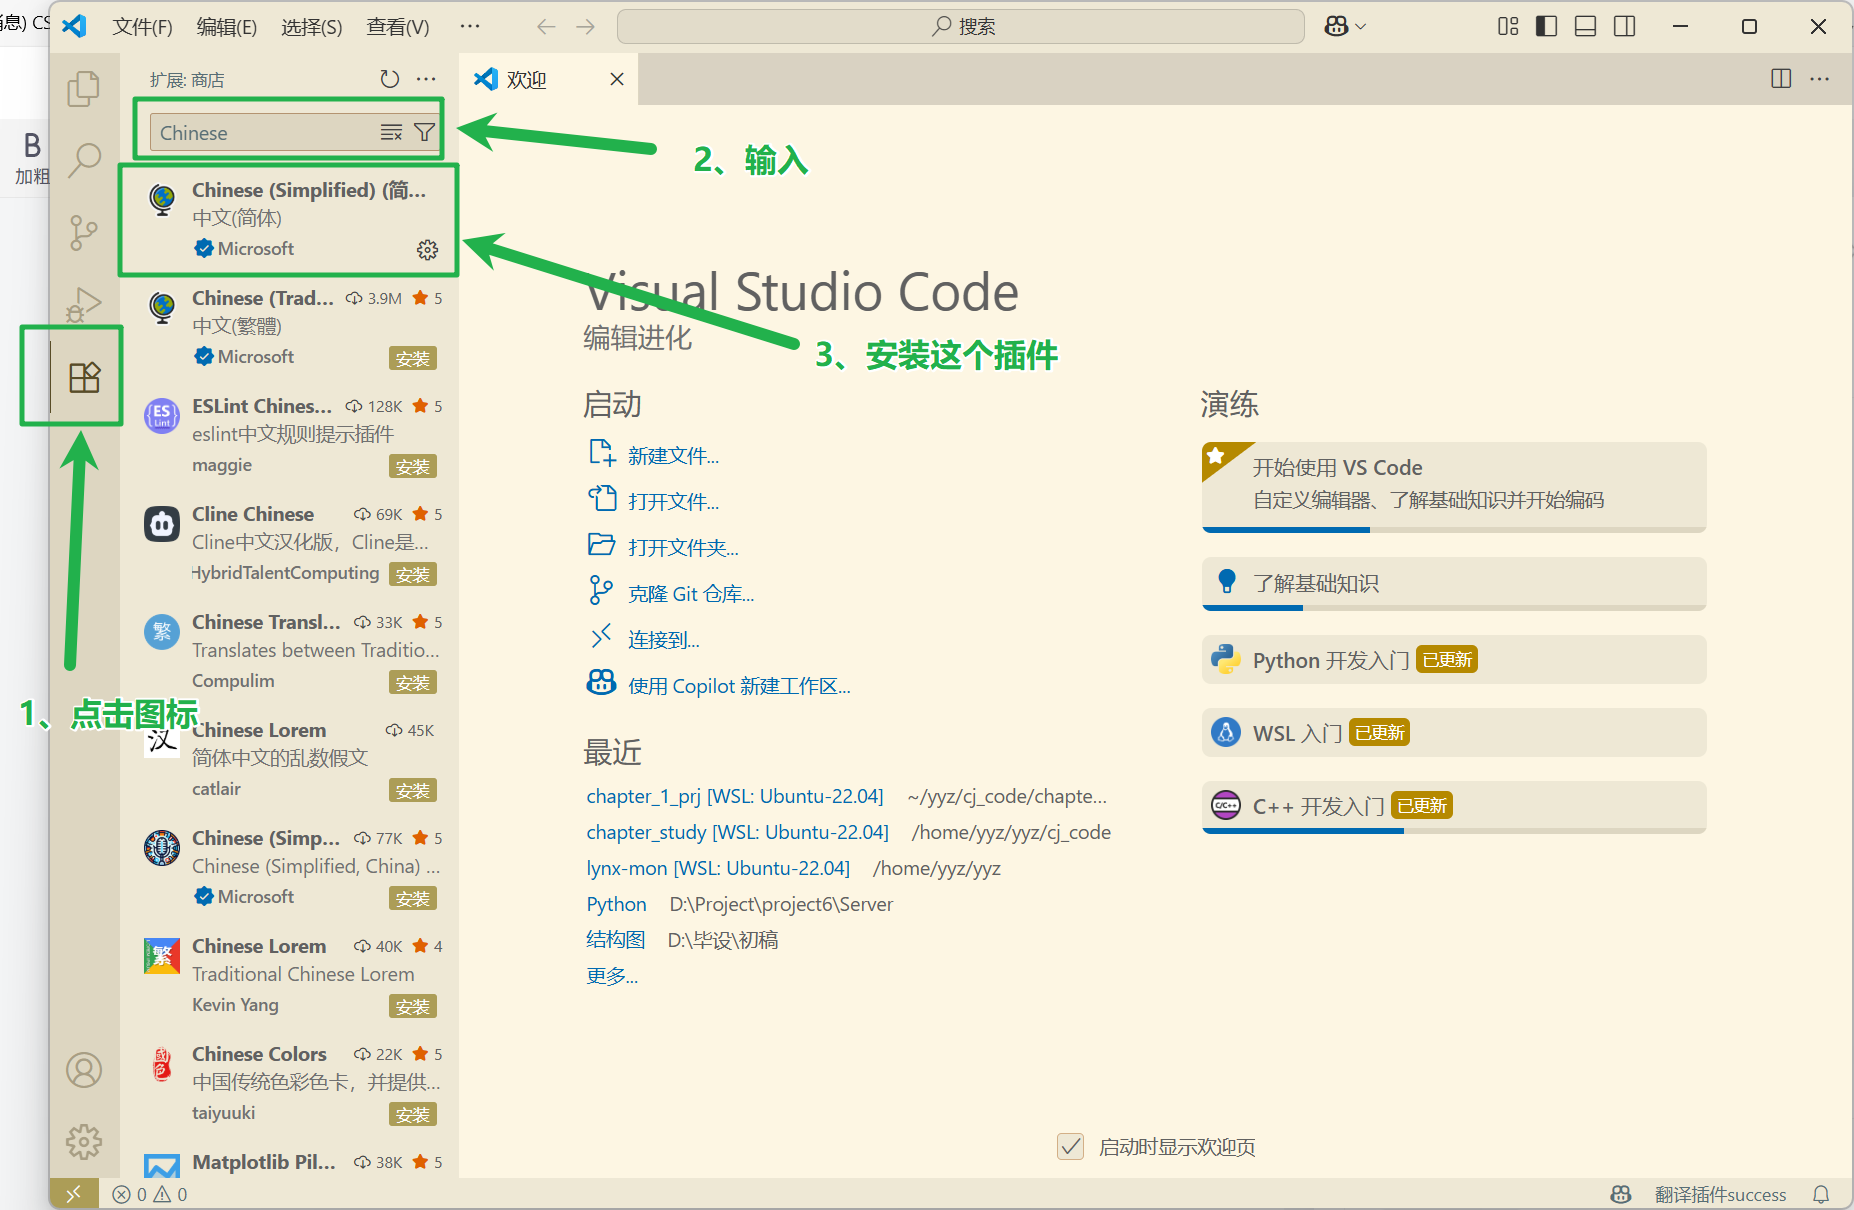
Task: Open the extensions filter funnel
Action: [x=424, y=133]
